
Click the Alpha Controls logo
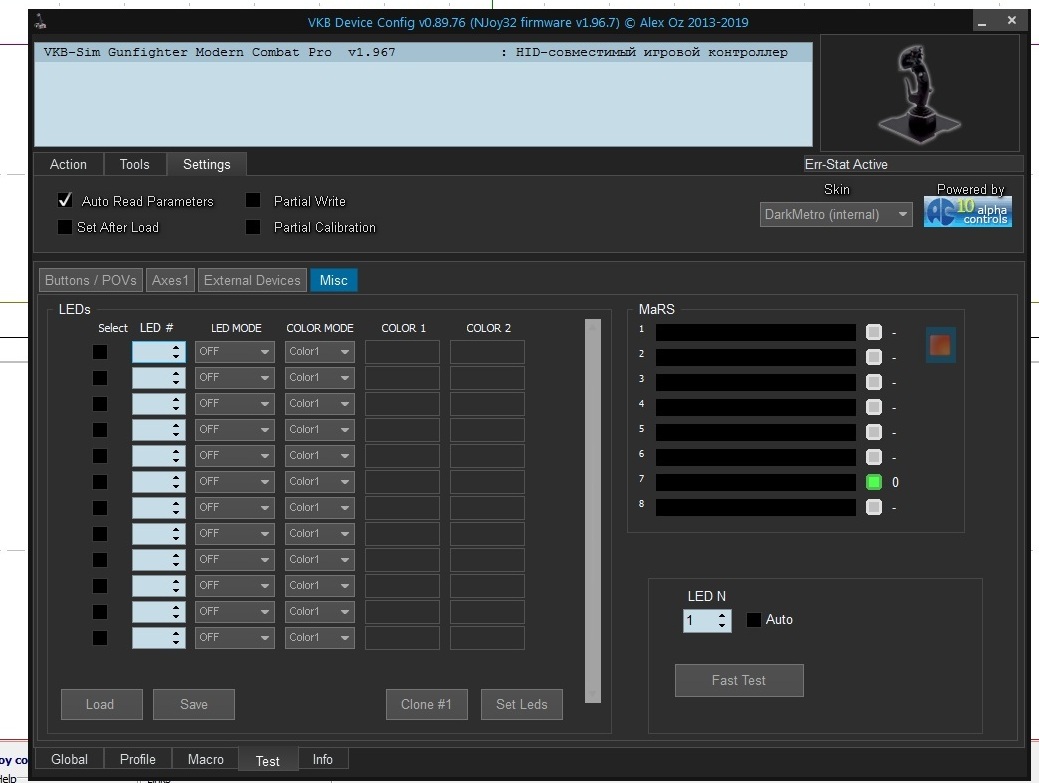[x=967, y=213]
